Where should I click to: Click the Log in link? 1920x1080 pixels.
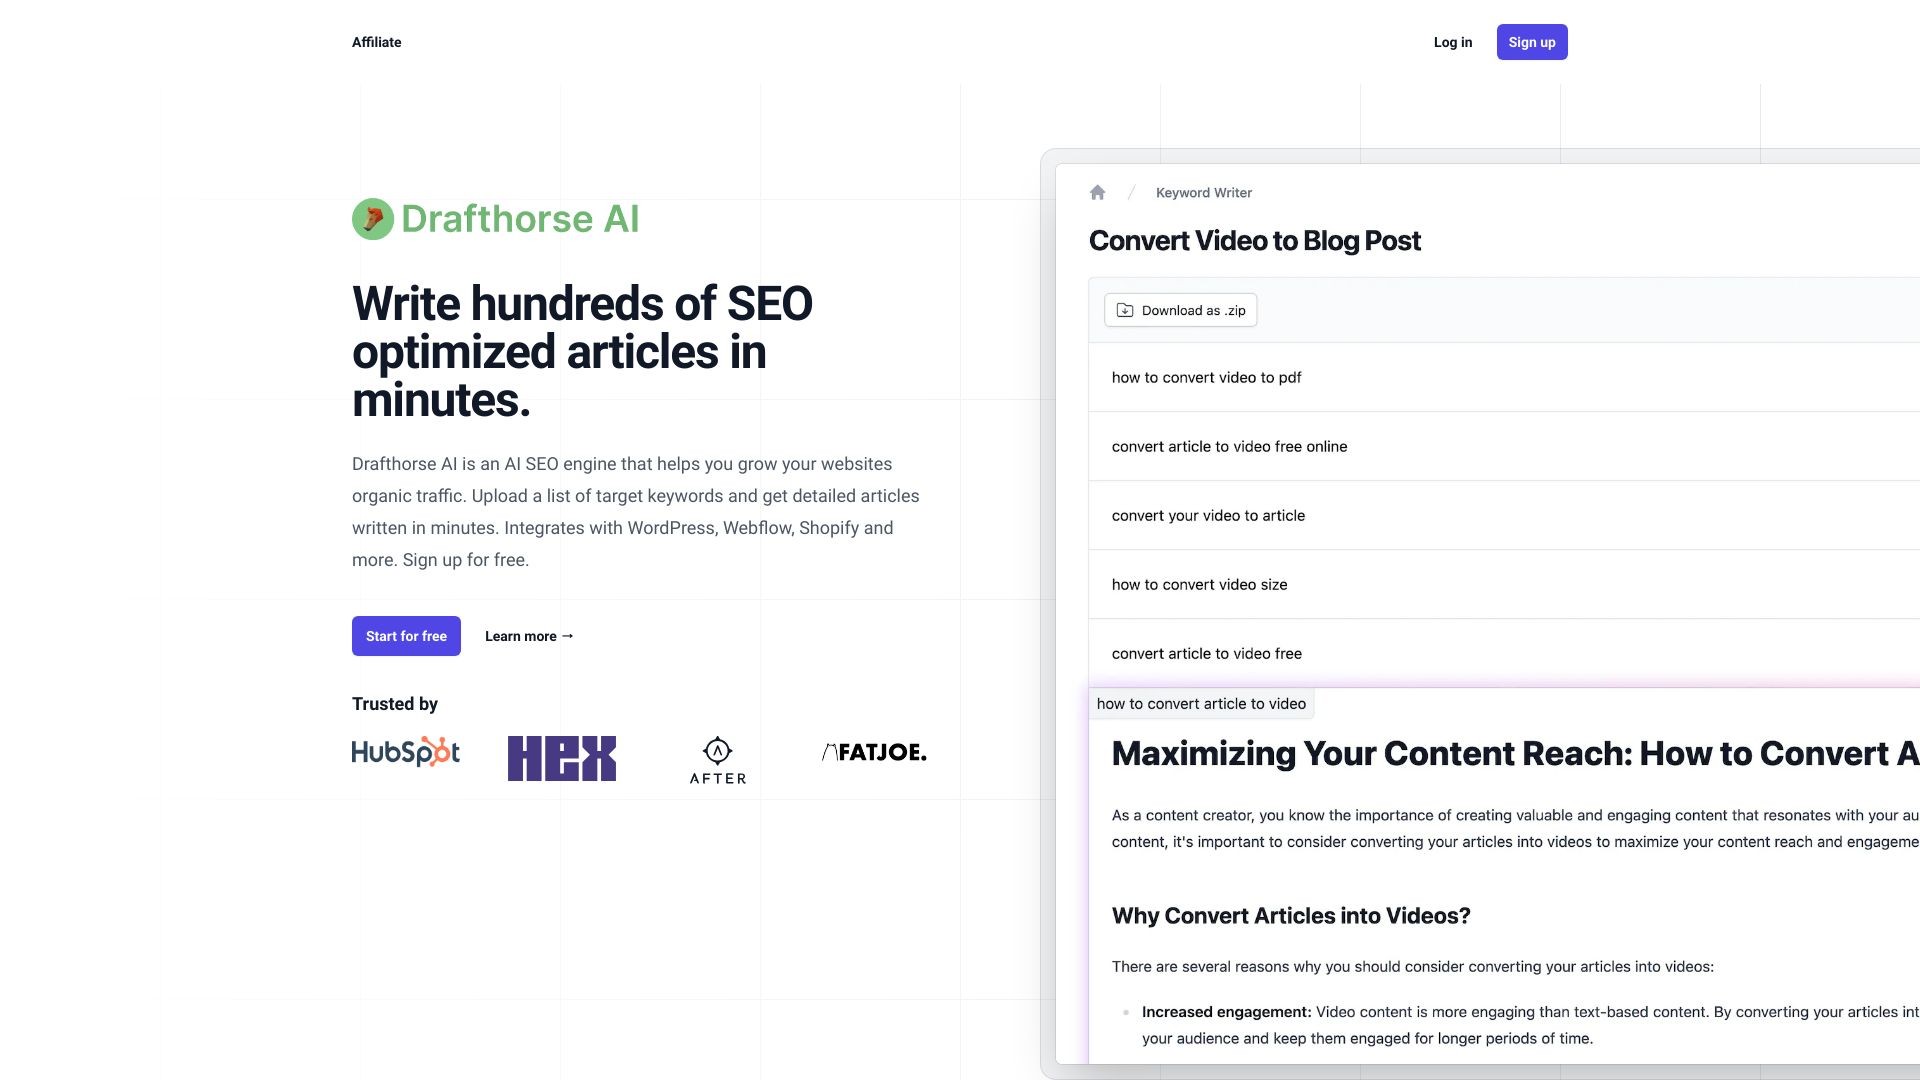1452,42
